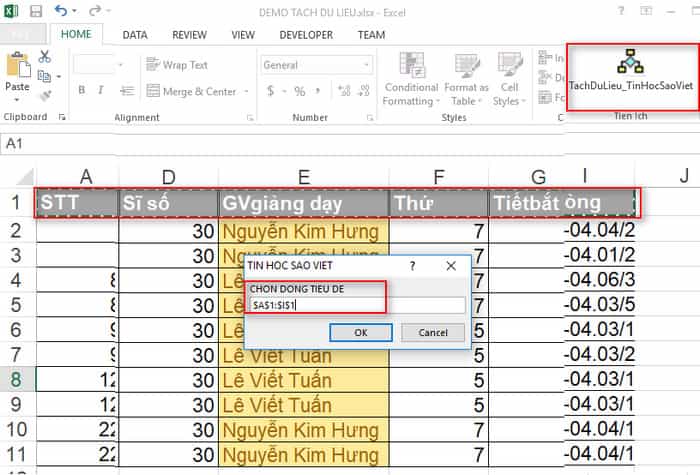Image resolution: width=700 pixels, height=475 pixels.
Task: Apply comma style format
Action: point(318,91)
